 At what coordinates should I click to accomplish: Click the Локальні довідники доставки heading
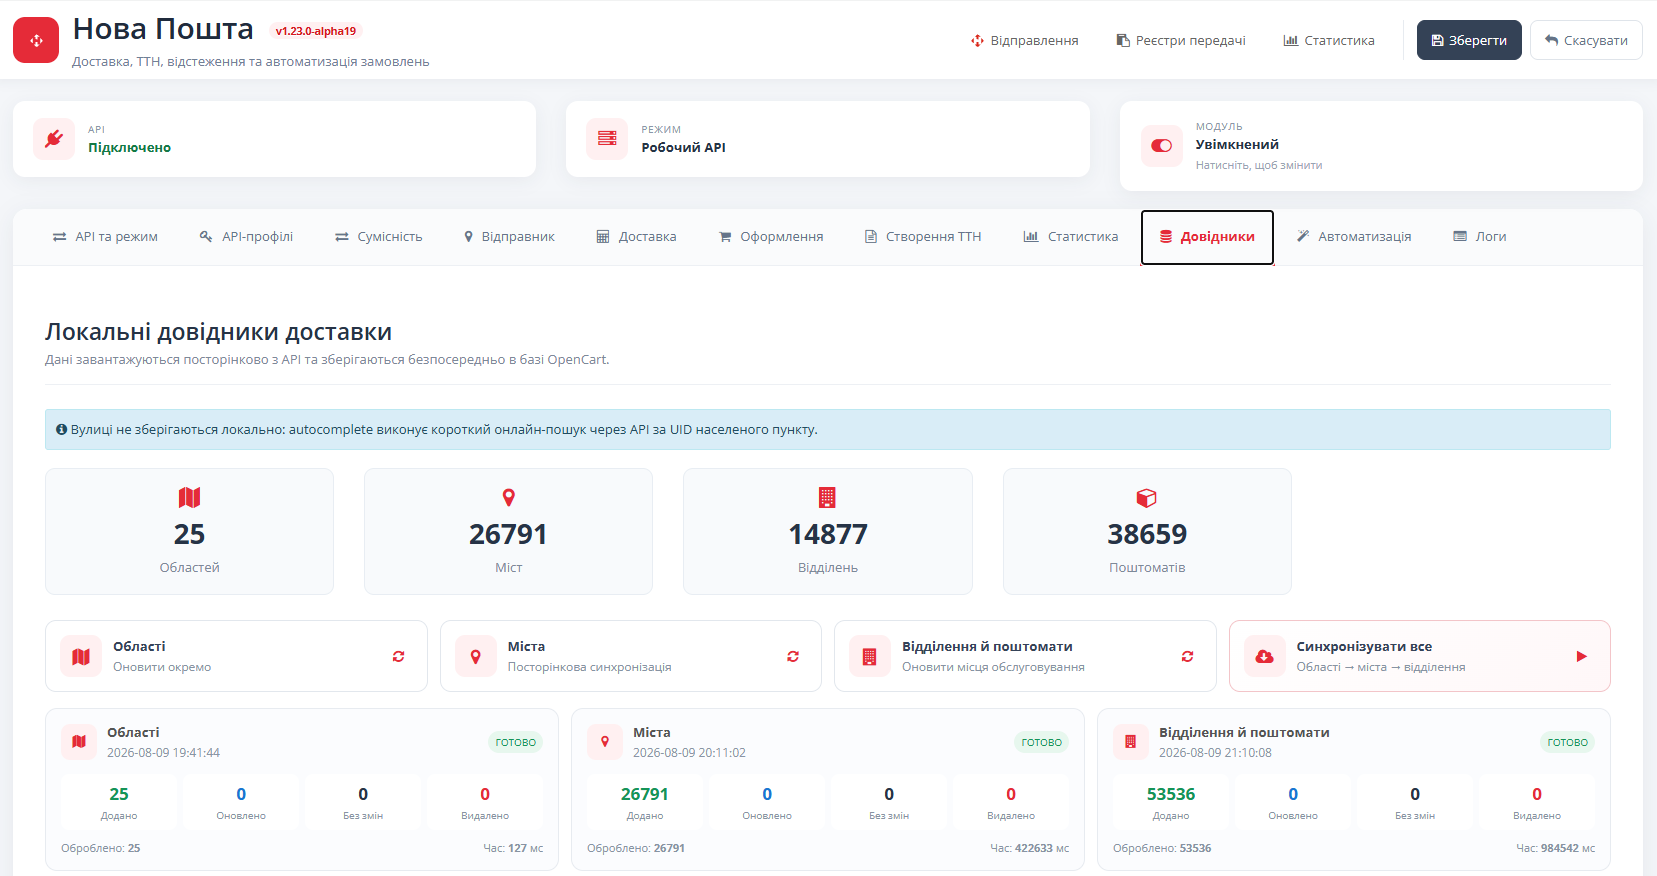click(218, 332)
